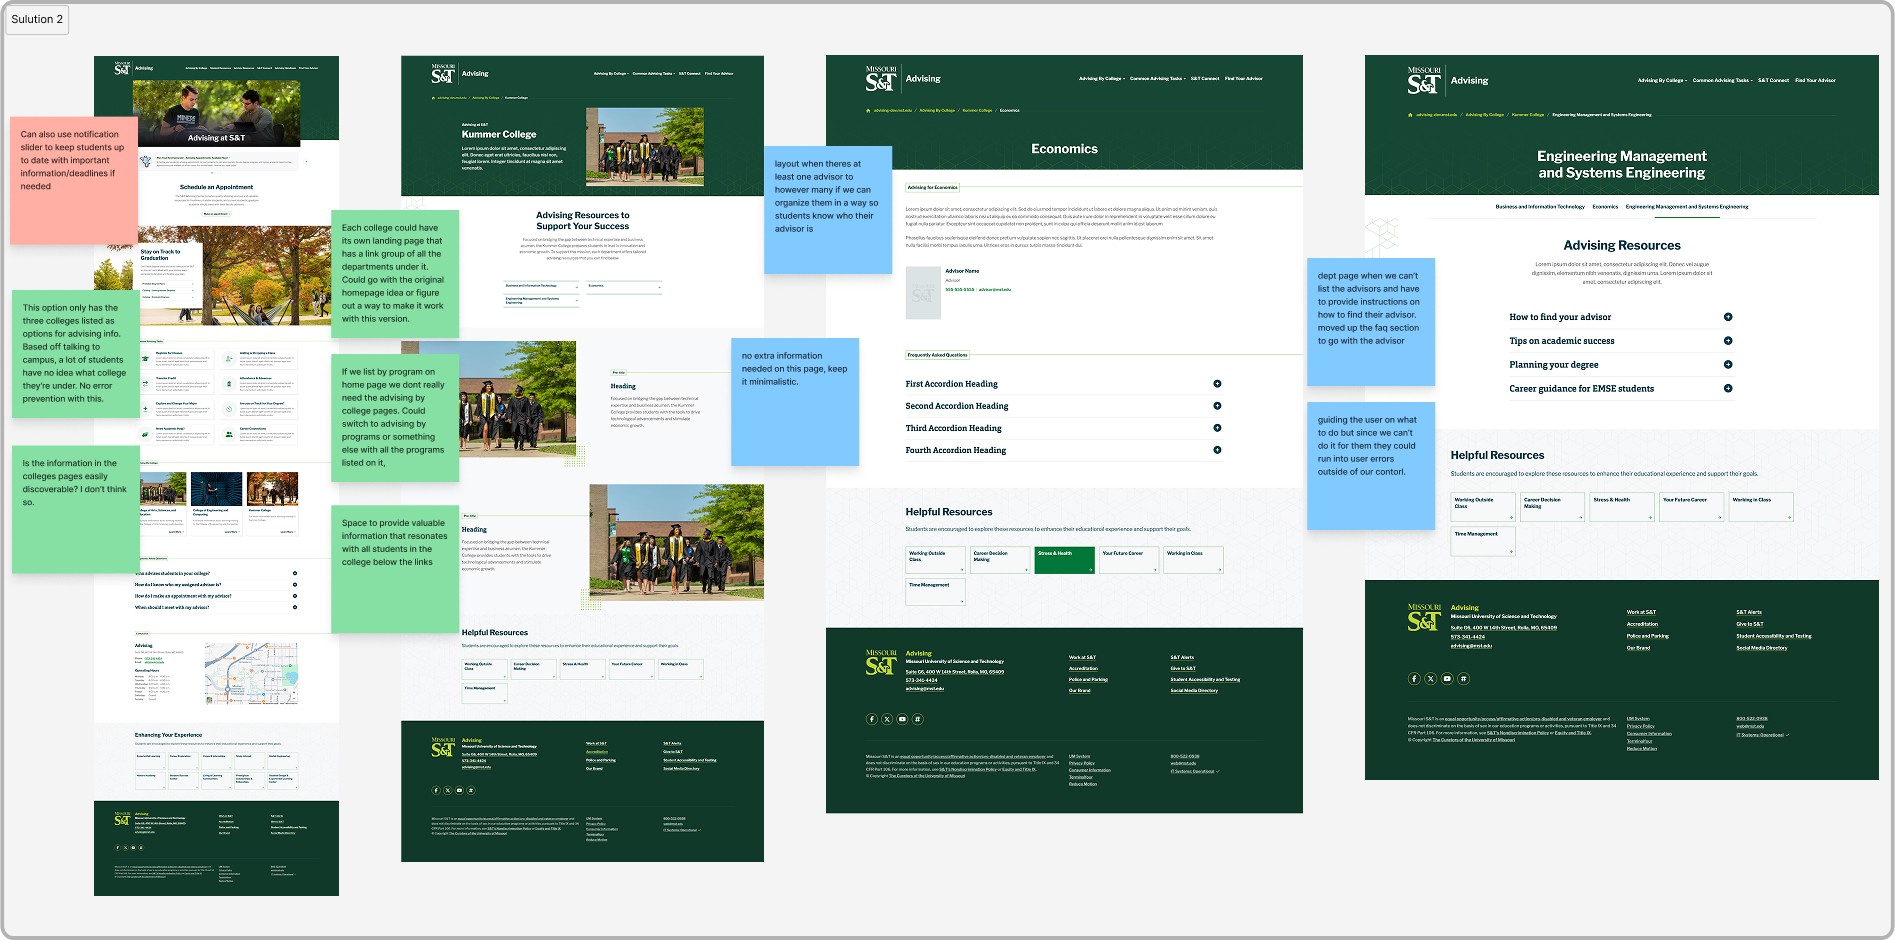Image resolution: width=1895 pixels, height=940 pixels.
Task: Click the plus icon beside Career guidance for EMSE students
Action: tap(1728, 388)
